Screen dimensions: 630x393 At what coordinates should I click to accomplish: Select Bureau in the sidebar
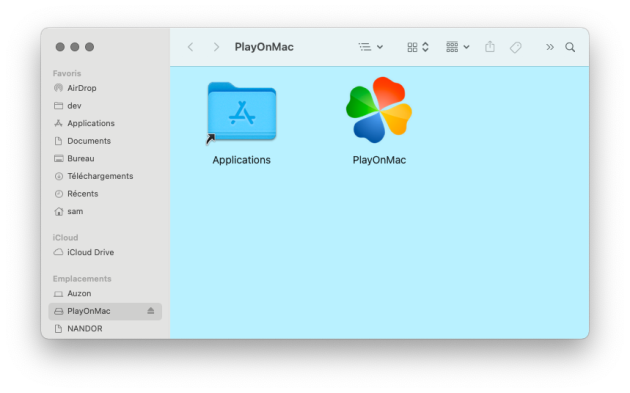click(105, 159)
